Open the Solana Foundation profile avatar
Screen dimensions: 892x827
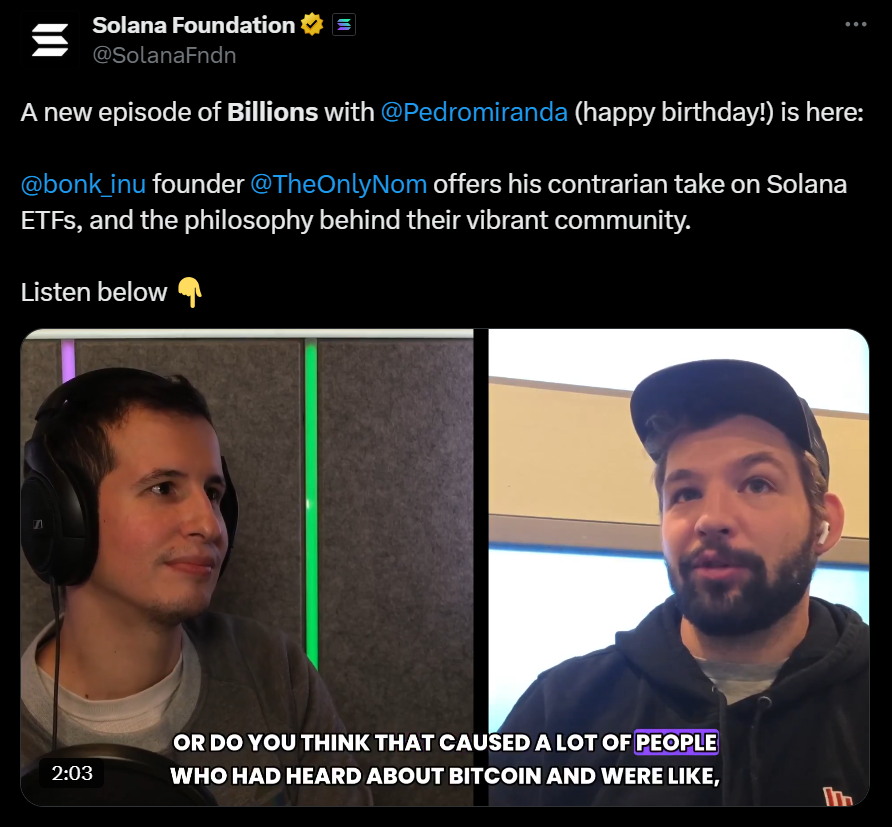point(50,40)
